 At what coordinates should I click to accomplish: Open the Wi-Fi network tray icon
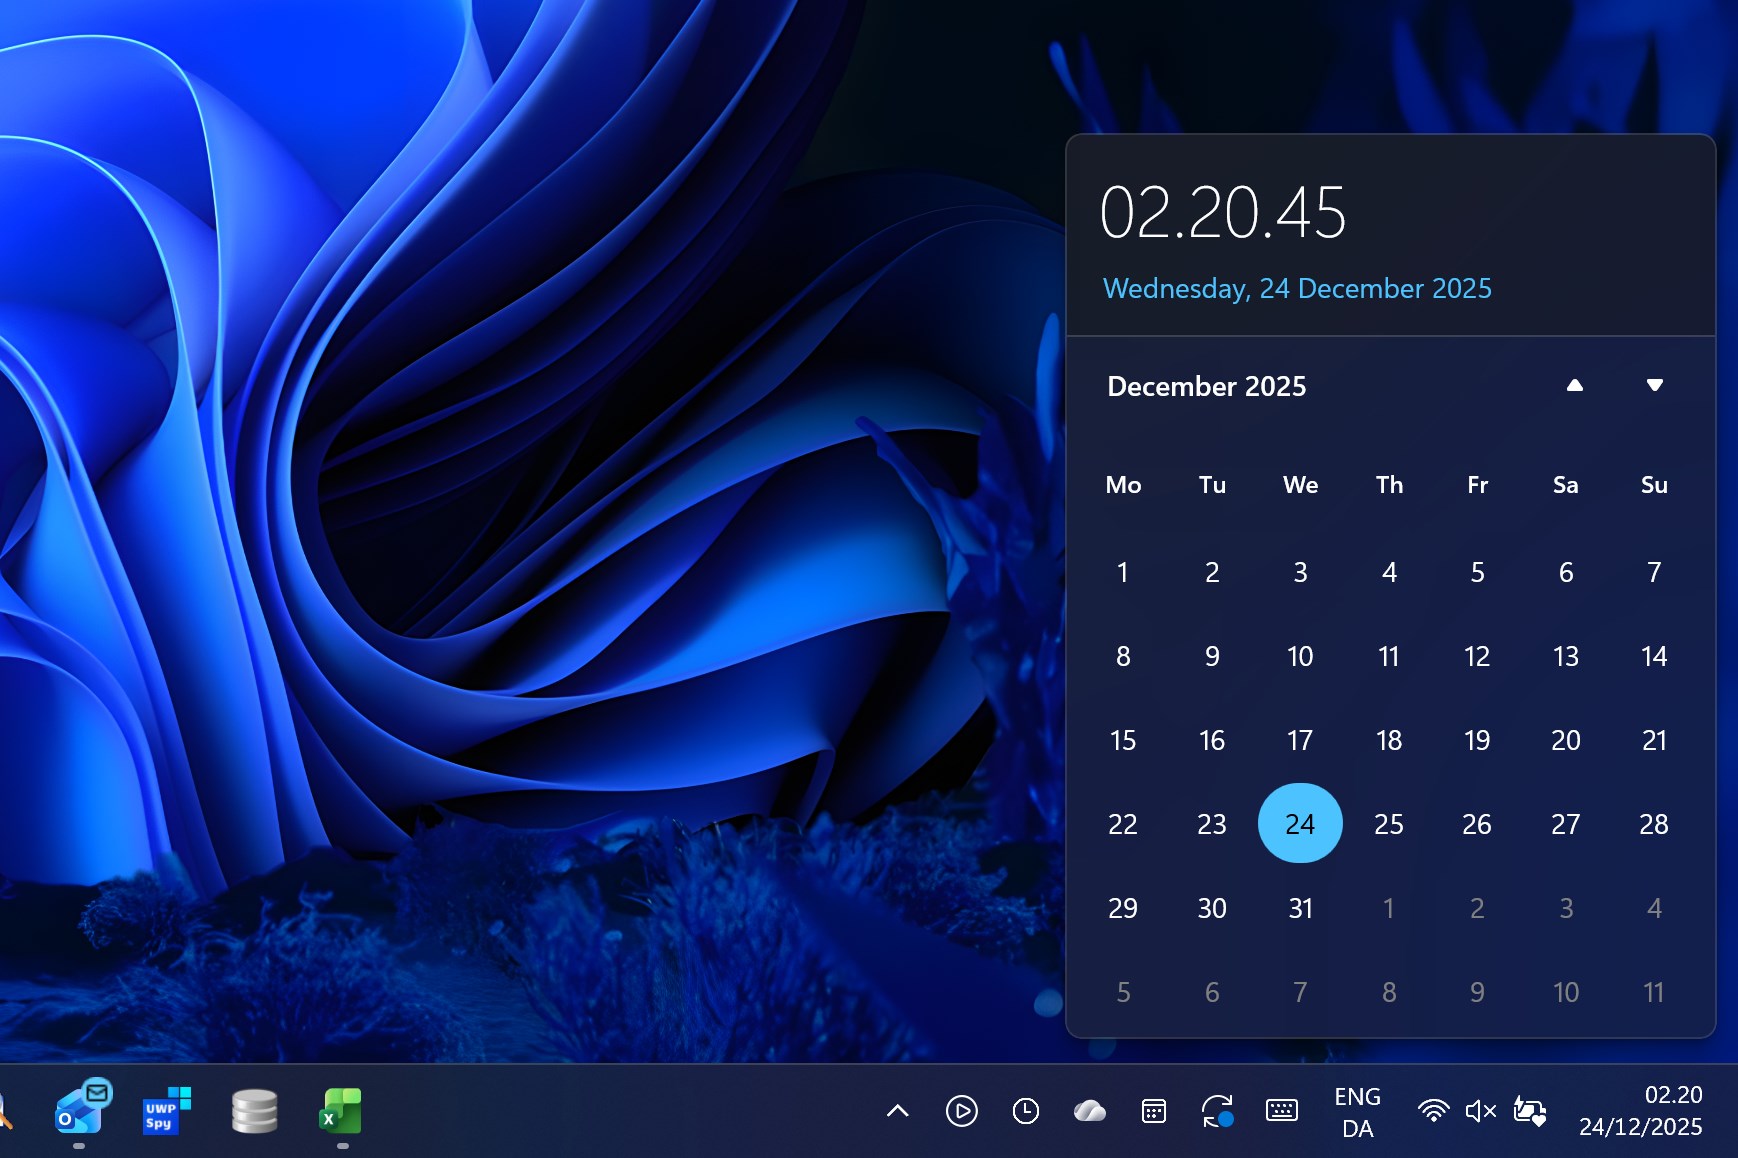(x=1433, y=1111)
